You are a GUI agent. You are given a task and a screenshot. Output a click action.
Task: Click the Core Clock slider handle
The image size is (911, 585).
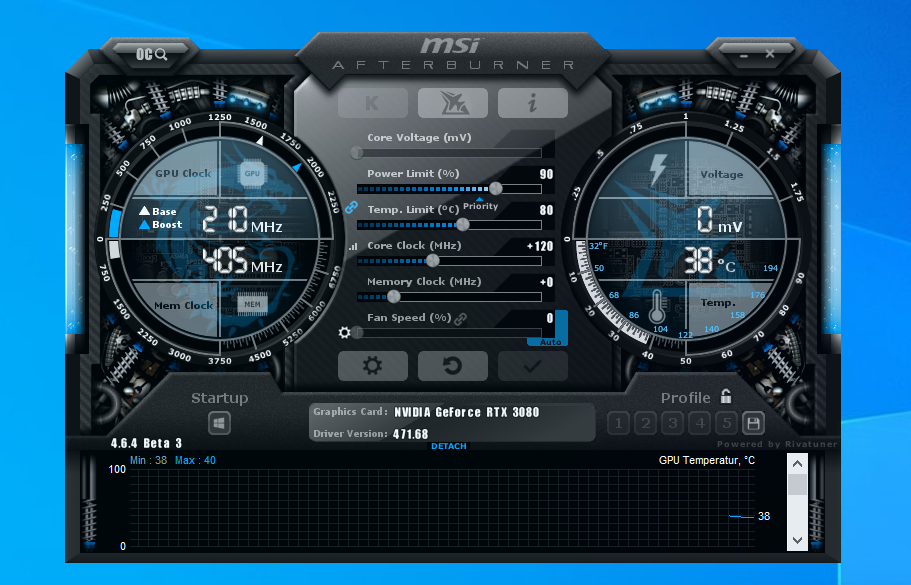click(433, 260)
